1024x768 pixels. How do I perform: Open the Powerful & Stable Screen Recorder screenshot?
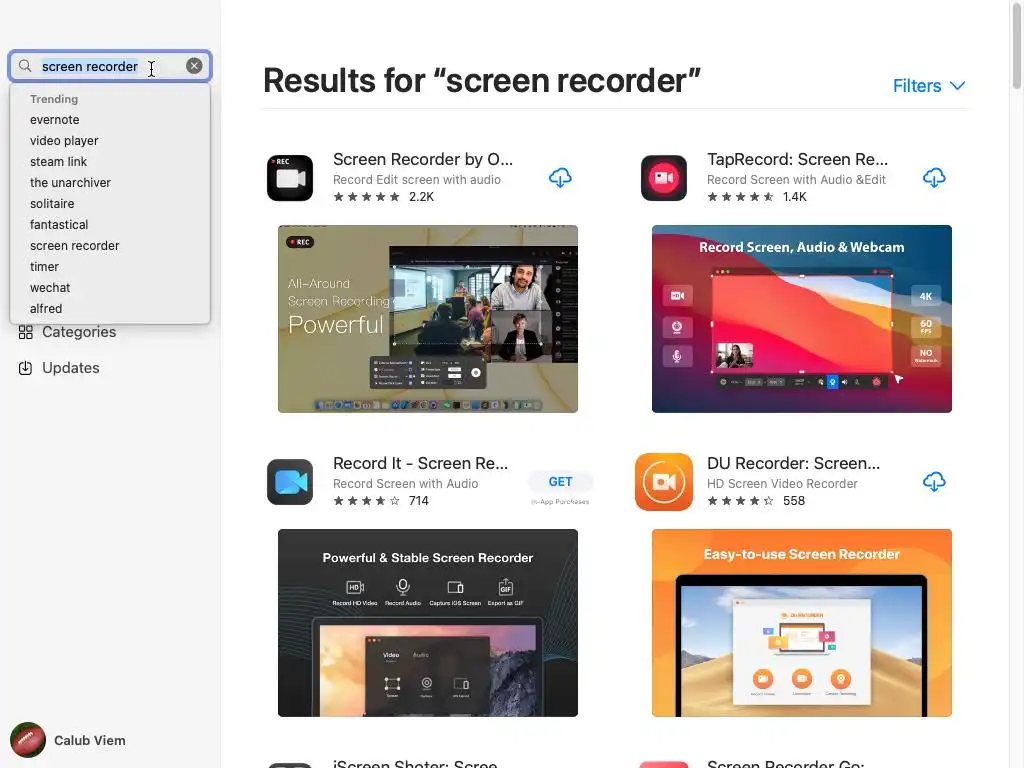428,623
